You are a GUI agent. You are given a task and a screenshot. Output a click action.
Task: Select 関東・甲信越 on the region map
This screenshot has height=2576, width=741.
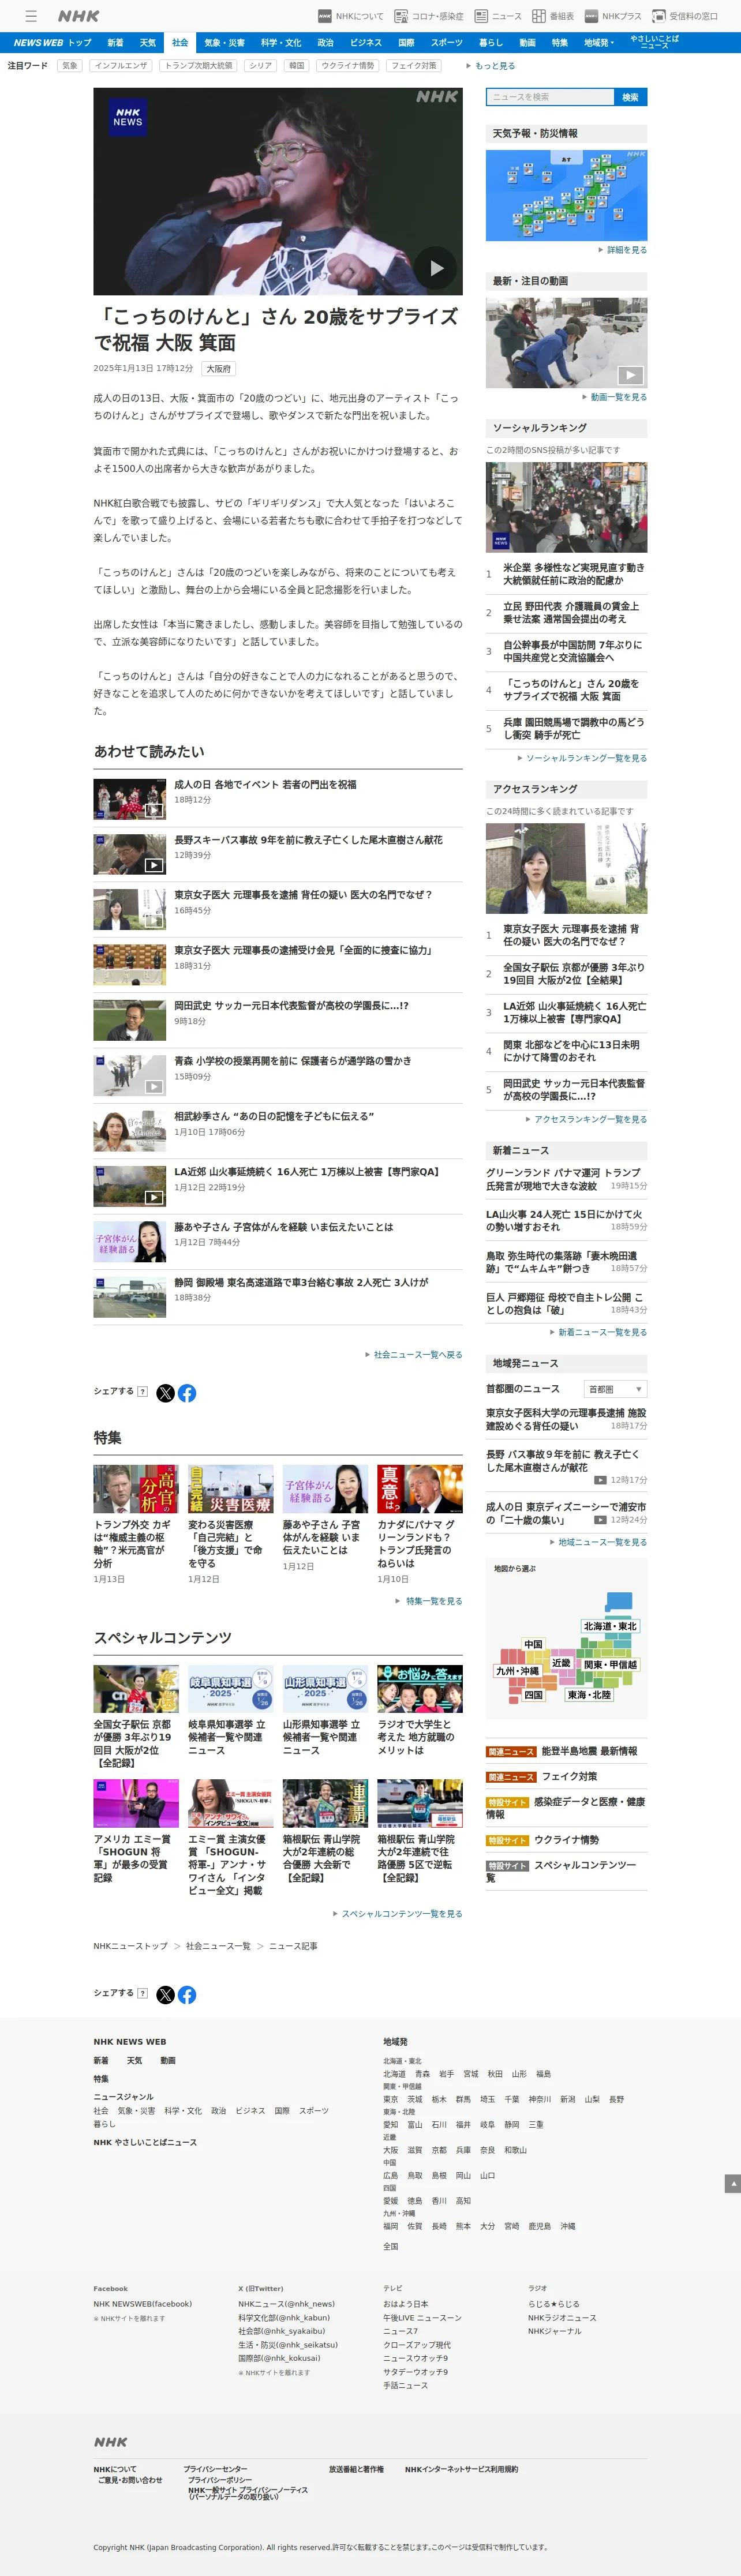tap(611, 1665)
